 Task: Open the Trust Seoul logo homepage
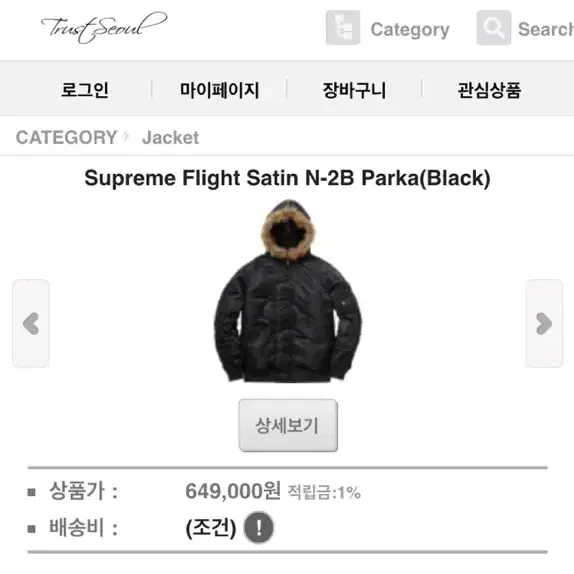[x=104, y=27]
